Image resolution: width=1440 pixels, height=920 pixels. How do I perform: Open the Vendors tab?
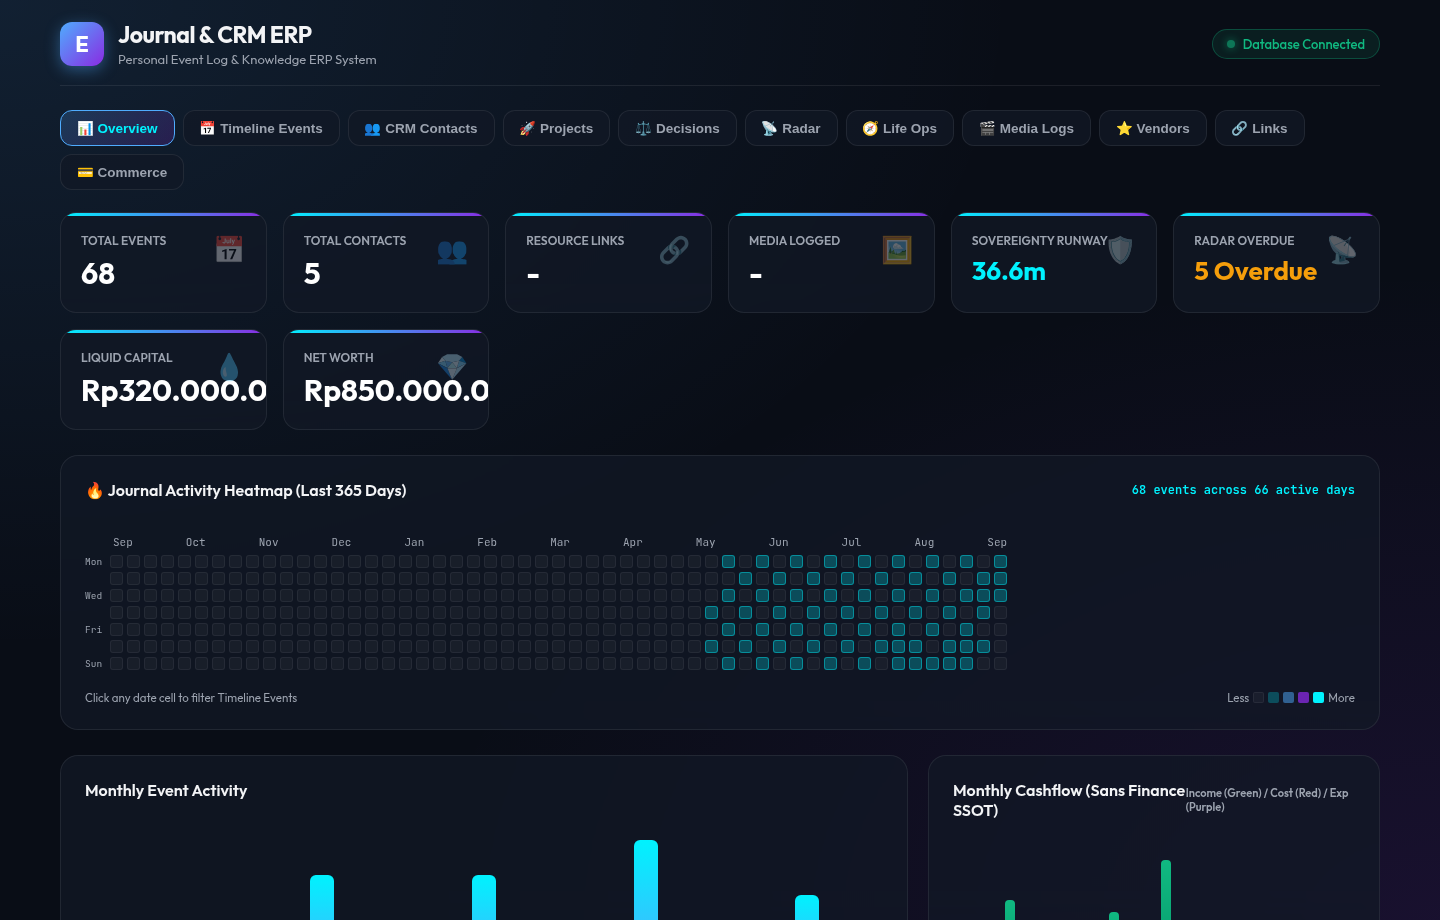(x=1153, y=128)
